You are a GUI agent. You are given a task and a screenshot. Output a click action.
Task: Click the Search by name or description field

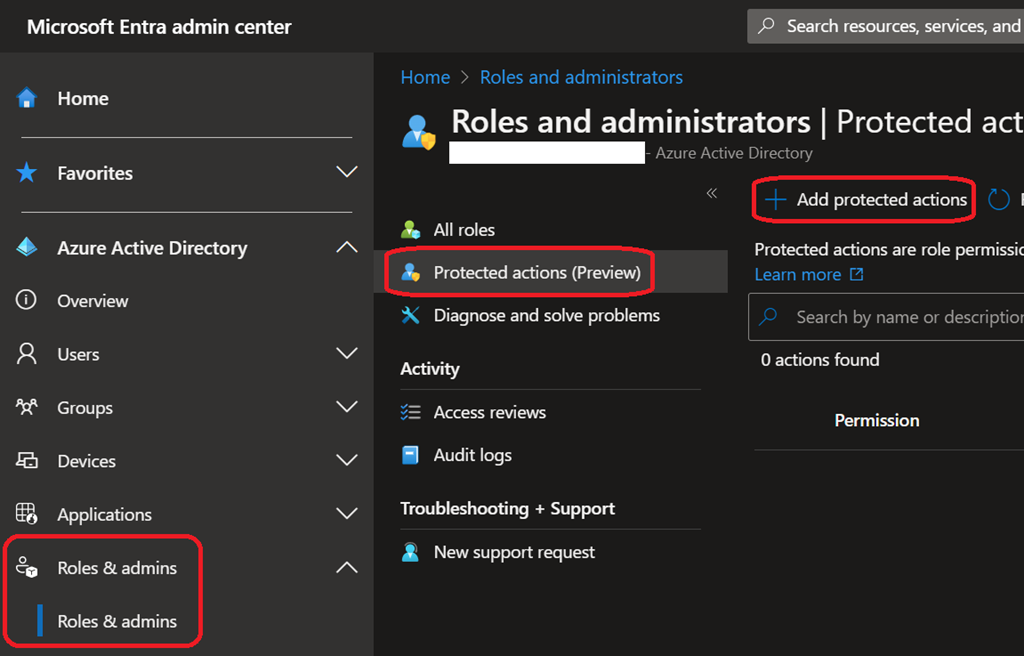(x=900, y=317)
